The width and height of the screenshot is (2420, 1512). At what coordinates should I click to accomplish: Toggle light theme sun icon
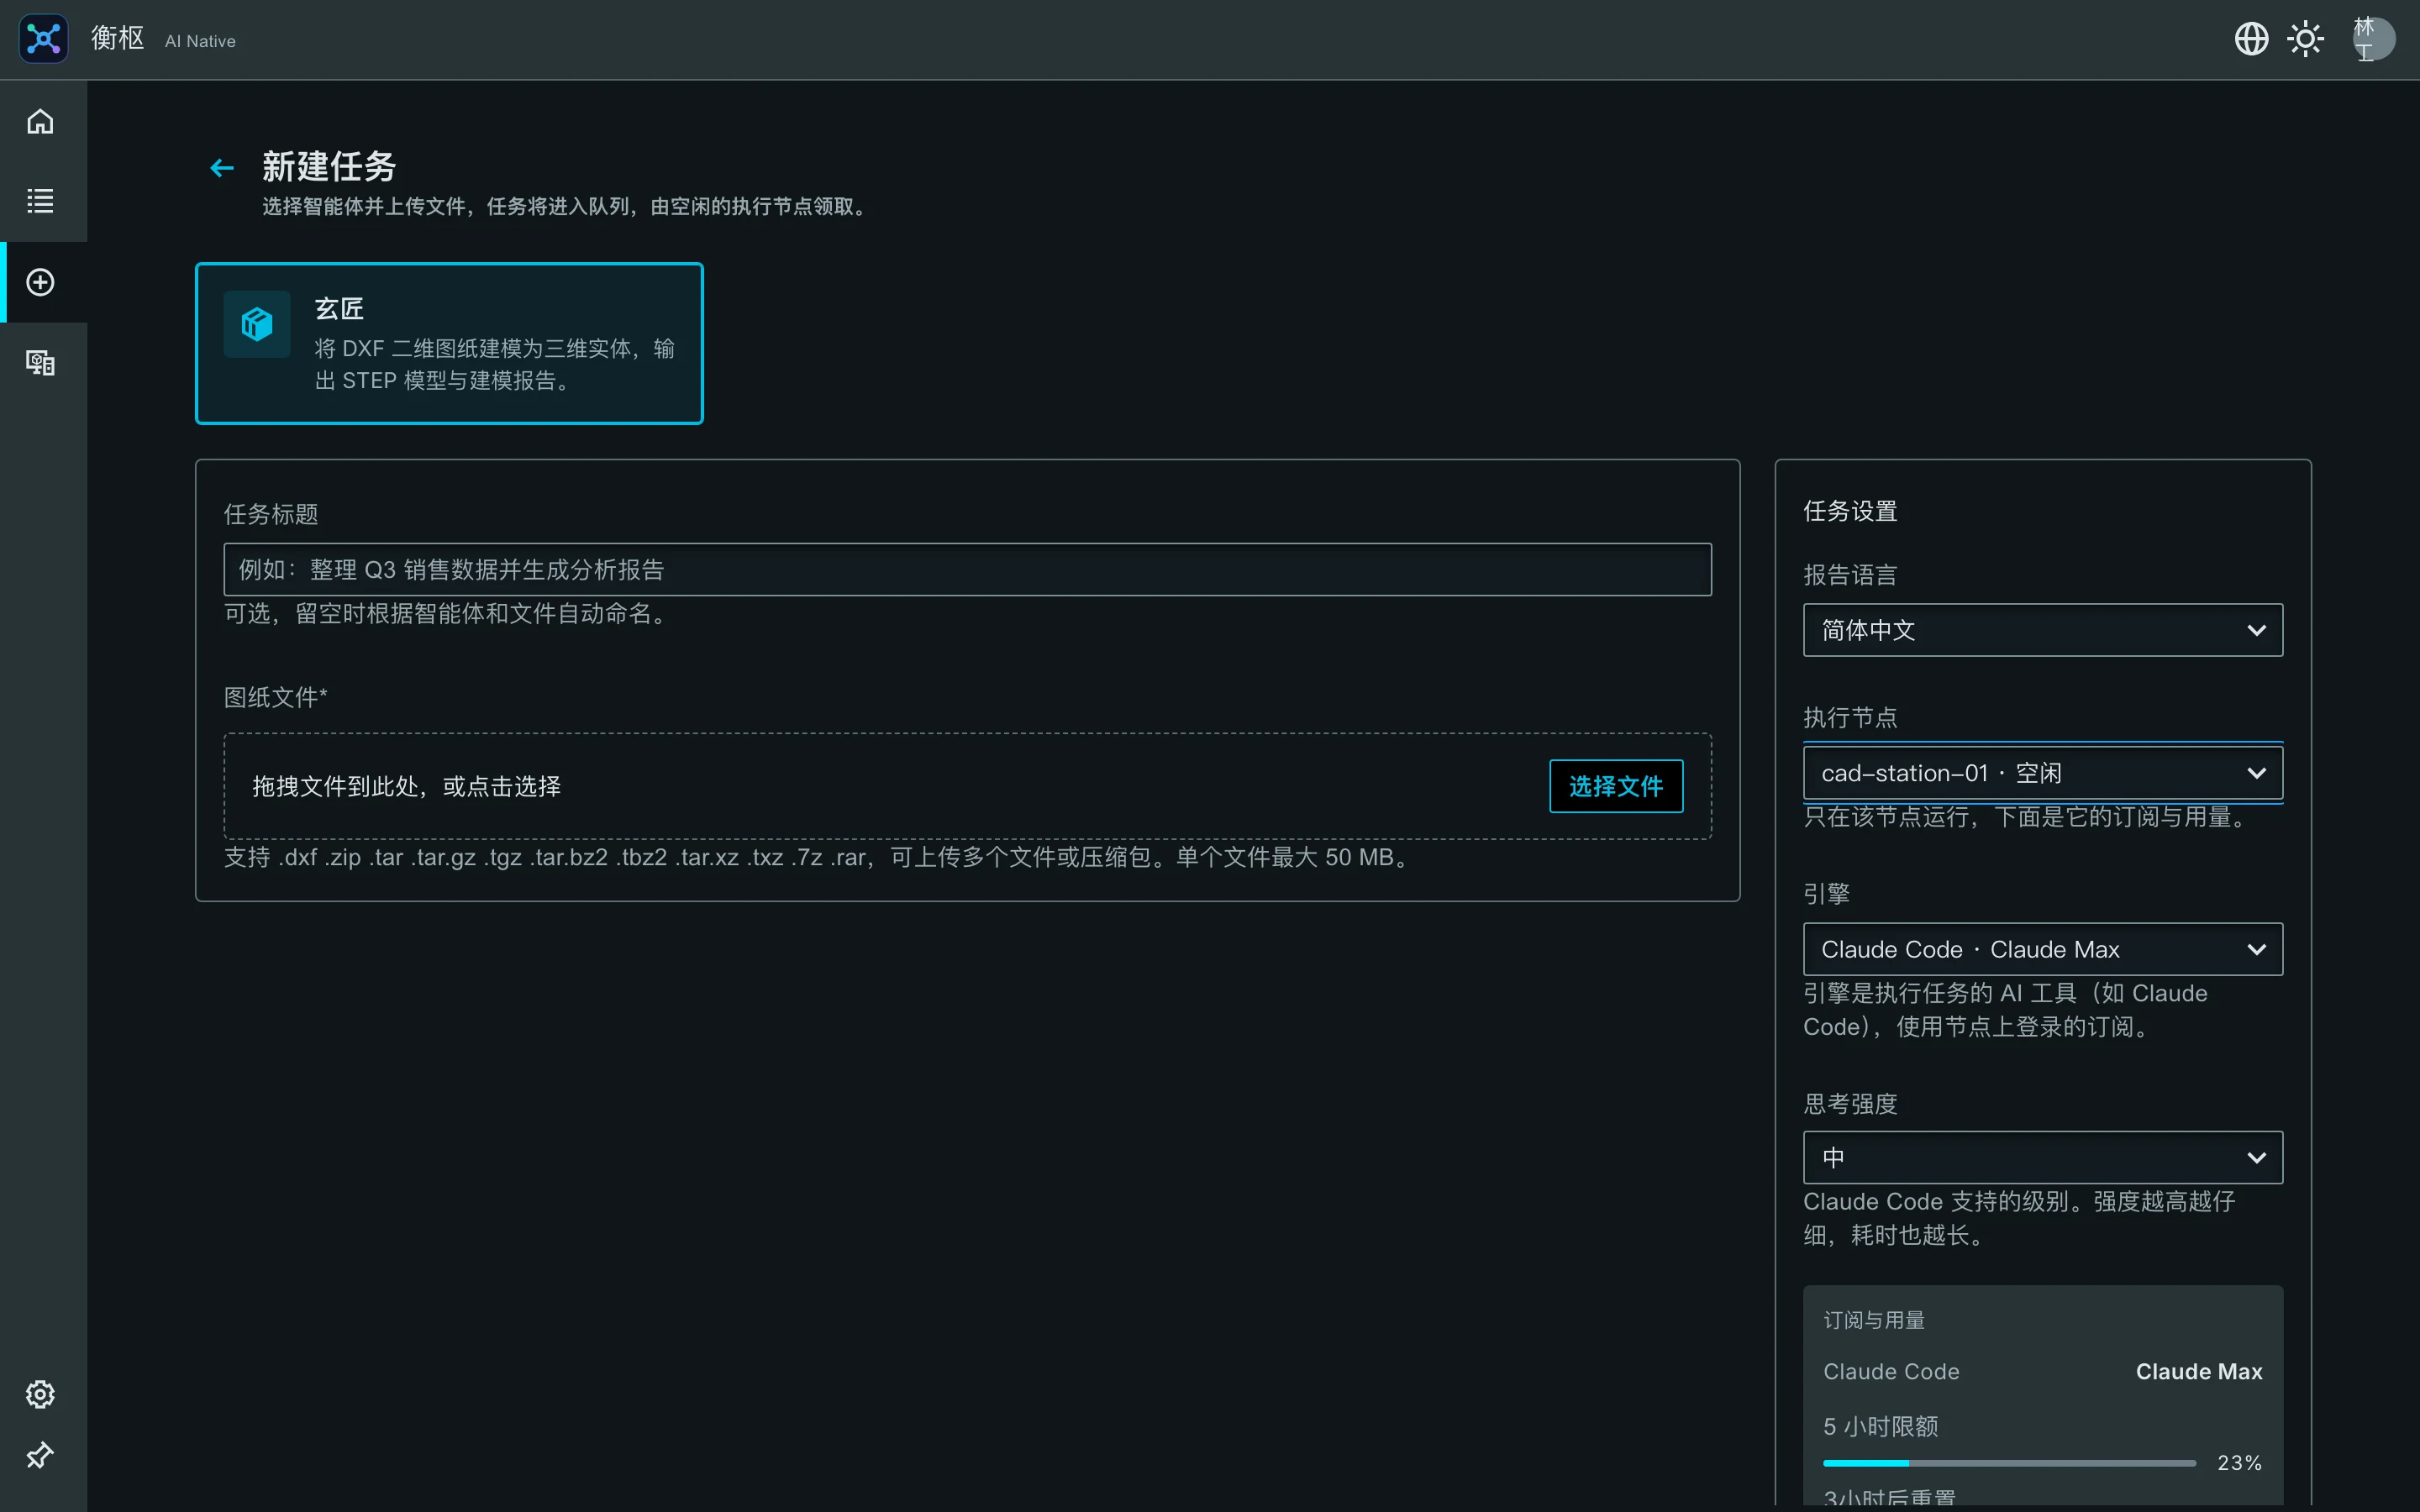coord(2306,39)
